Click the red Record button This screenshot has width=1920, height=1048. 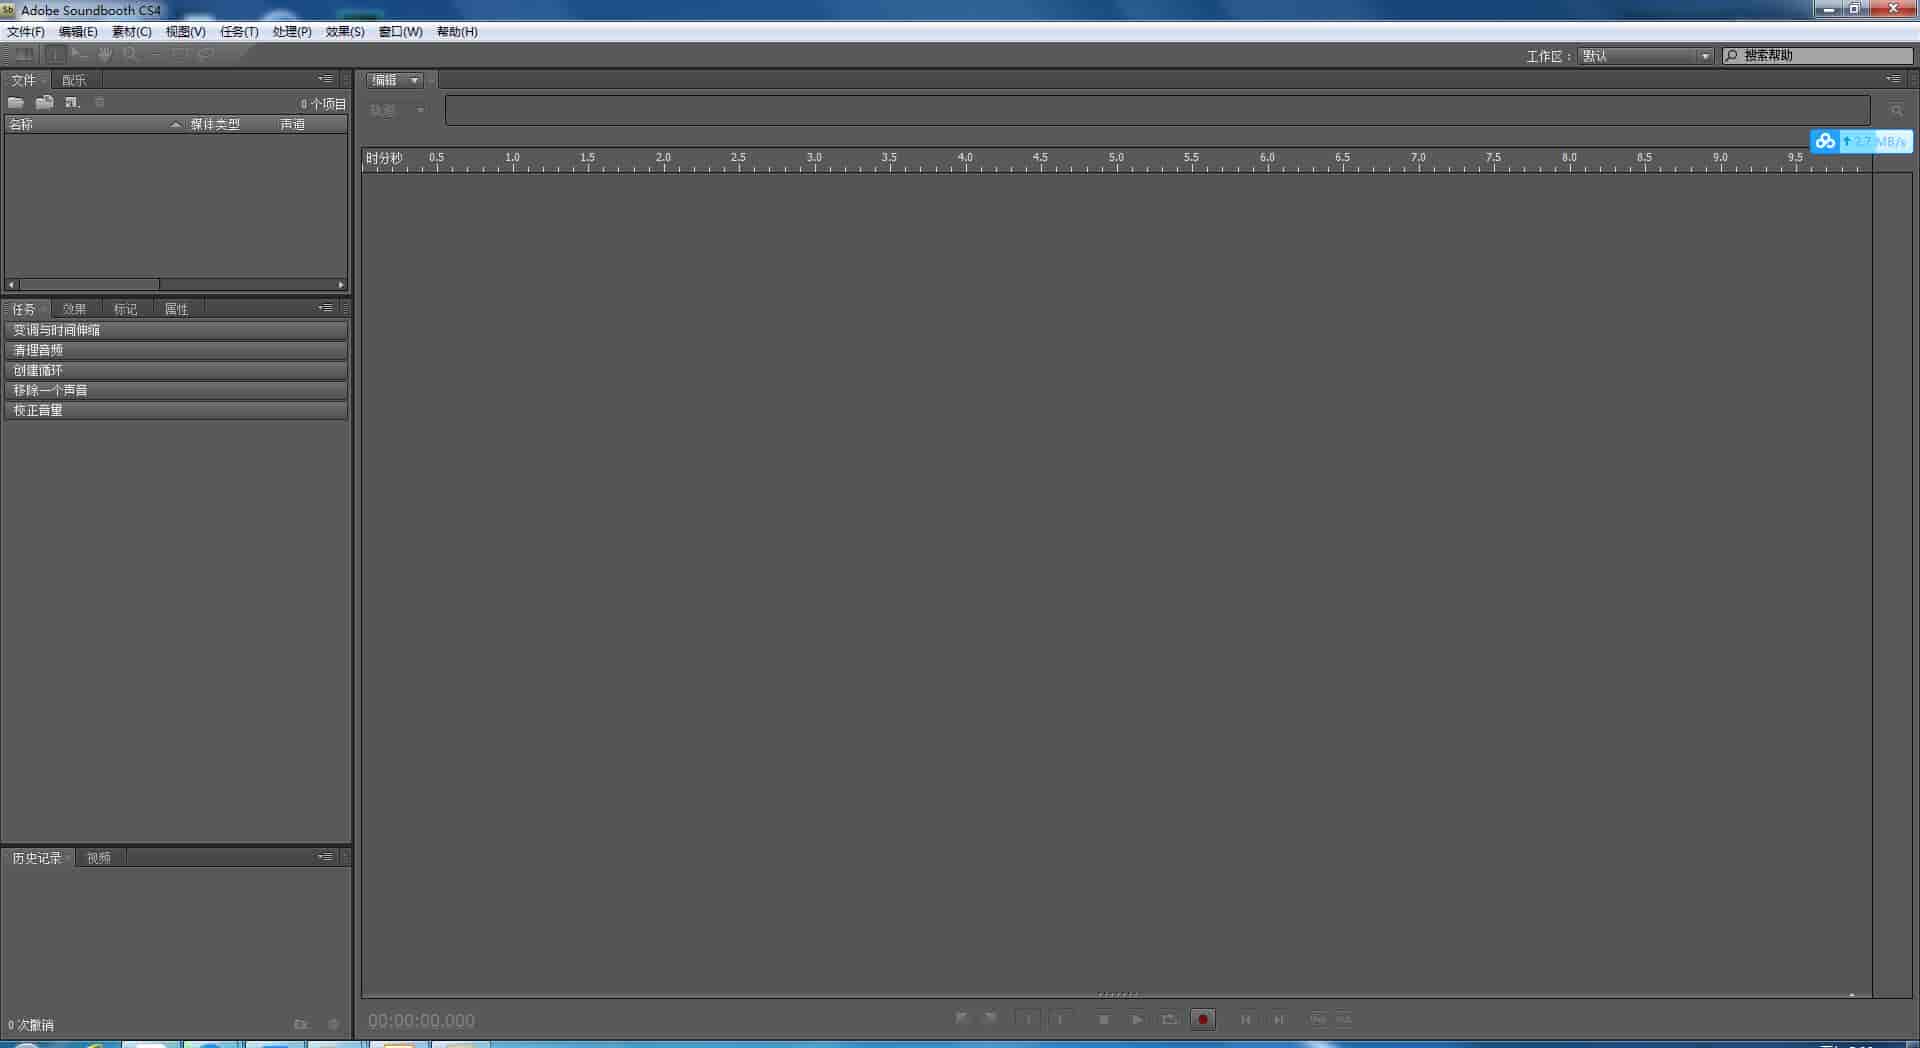coord(1203,1019)
